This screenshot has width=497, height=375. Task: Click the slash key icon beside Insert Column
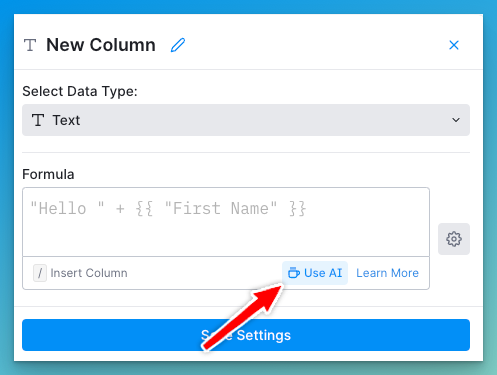click(x=40, y=273)
